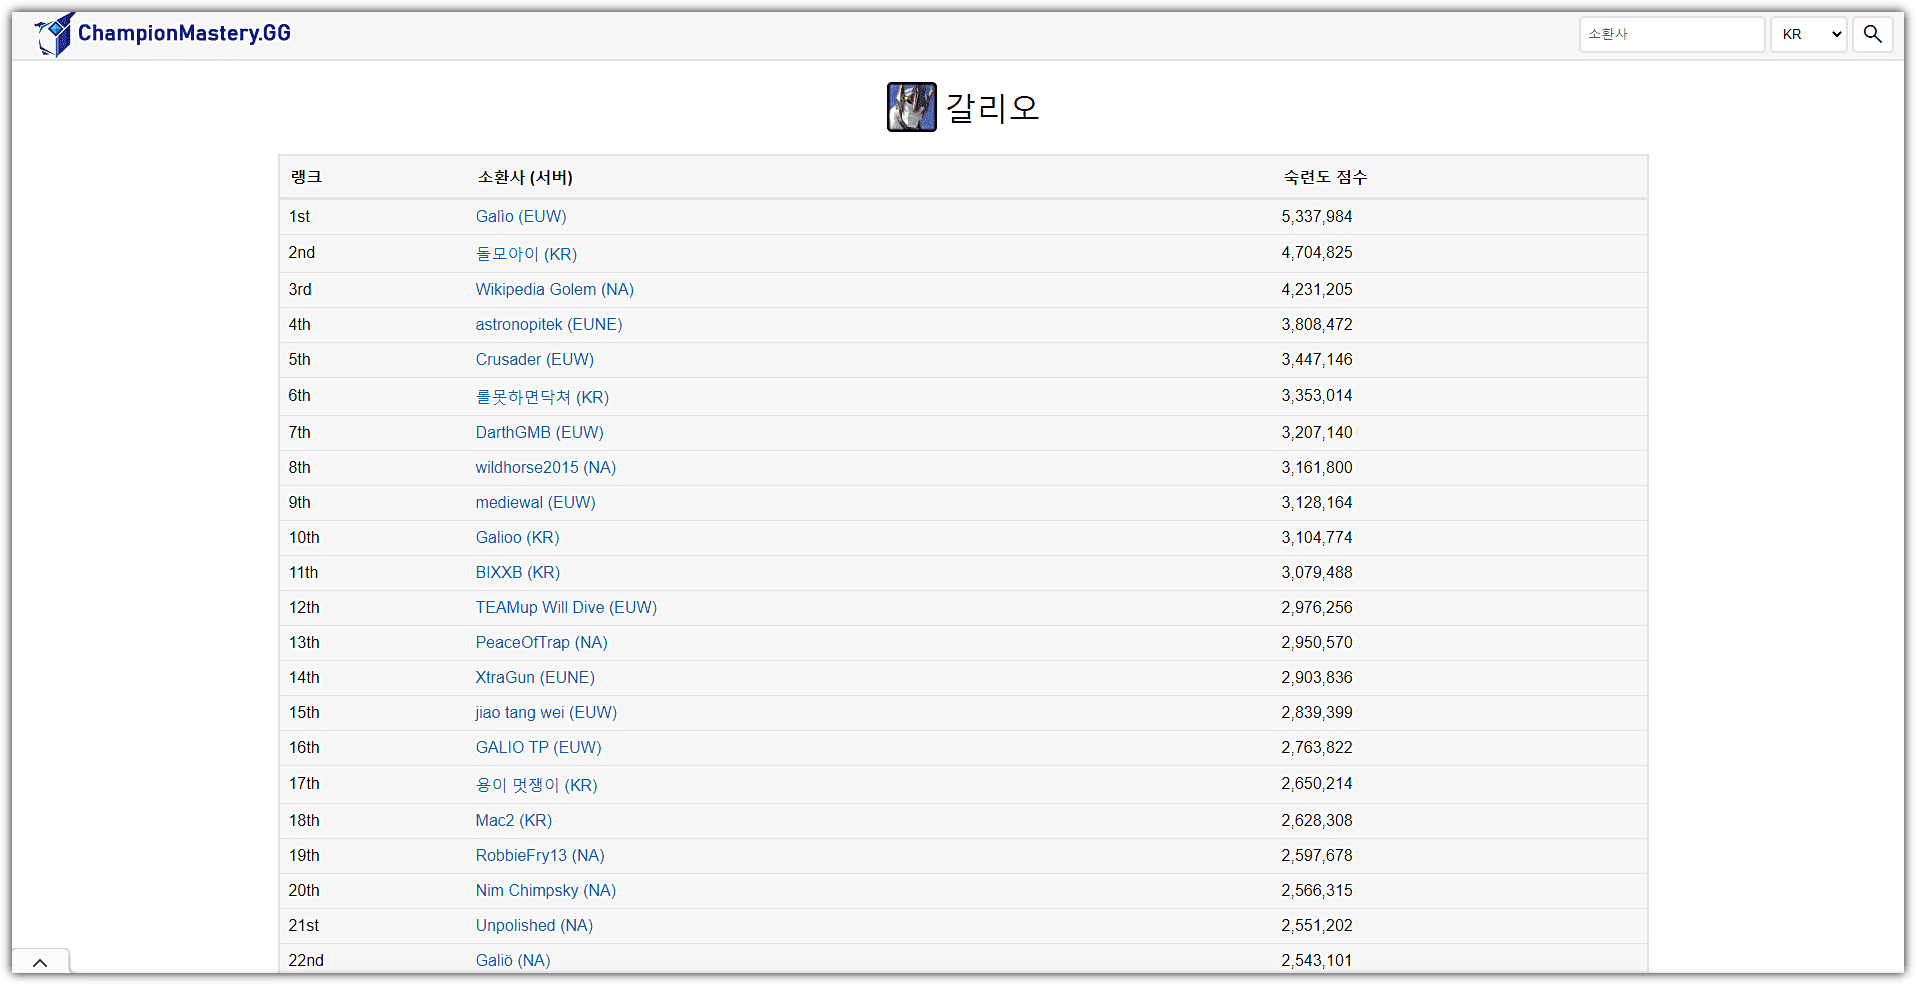1917x986 pixels.
Task: Click the 20th rank cell
Action: coord(304,890)
